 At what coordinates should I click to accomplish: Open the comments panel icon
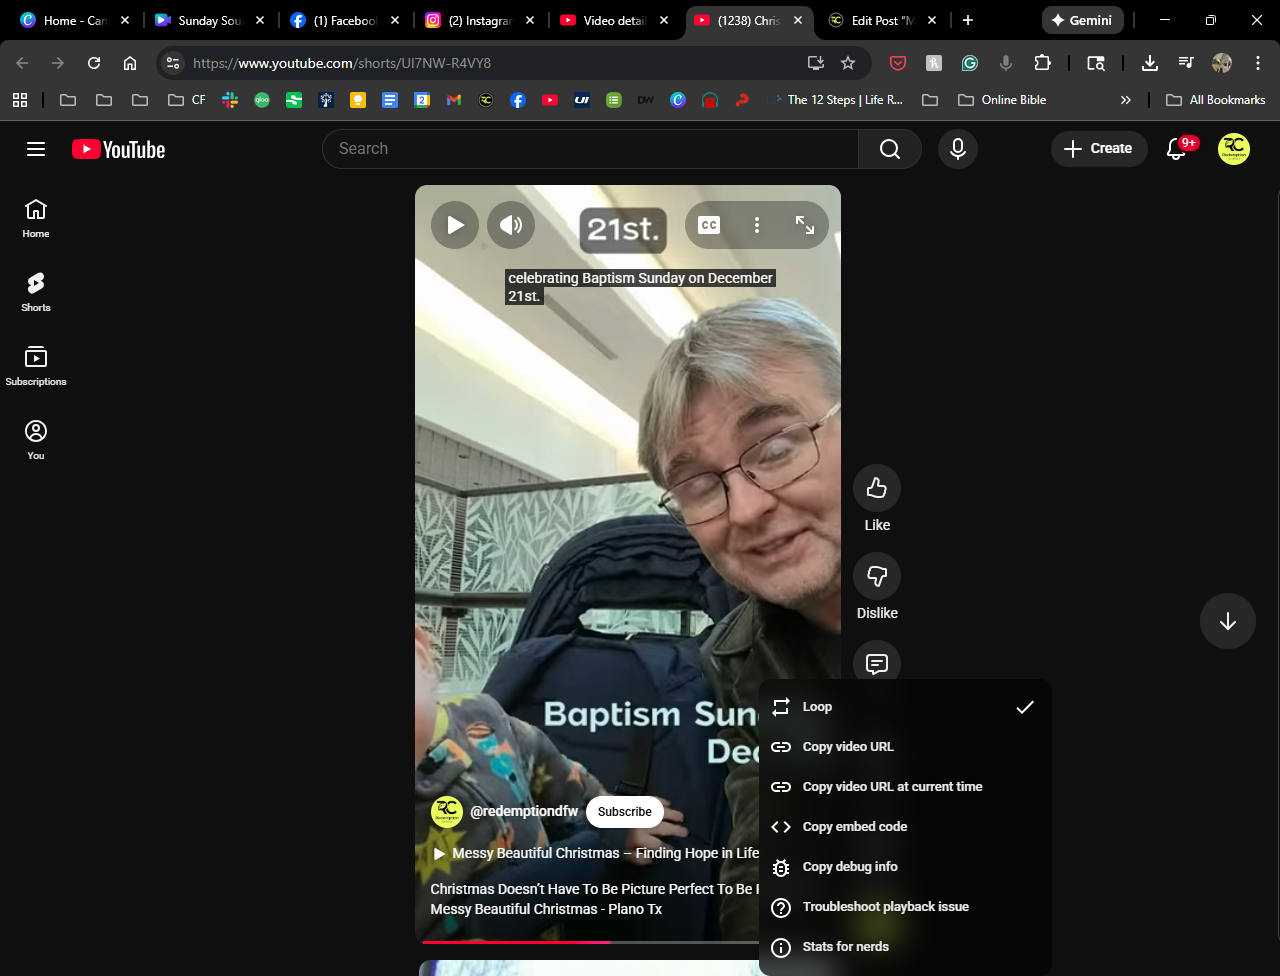[877, 662]
